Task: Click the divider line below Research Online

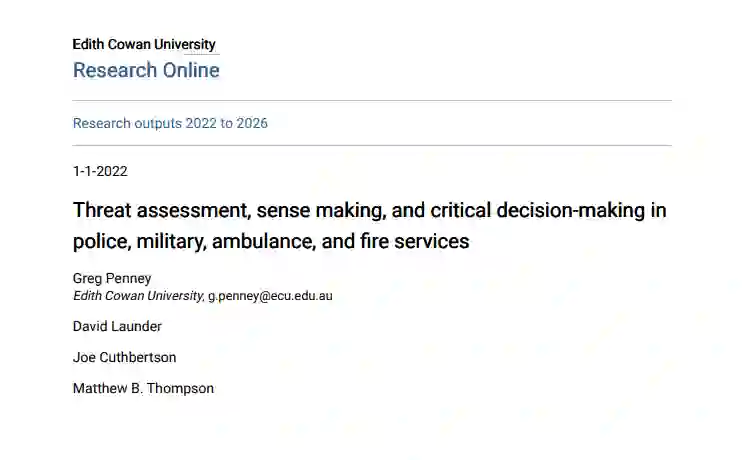Action: (372, 101)
